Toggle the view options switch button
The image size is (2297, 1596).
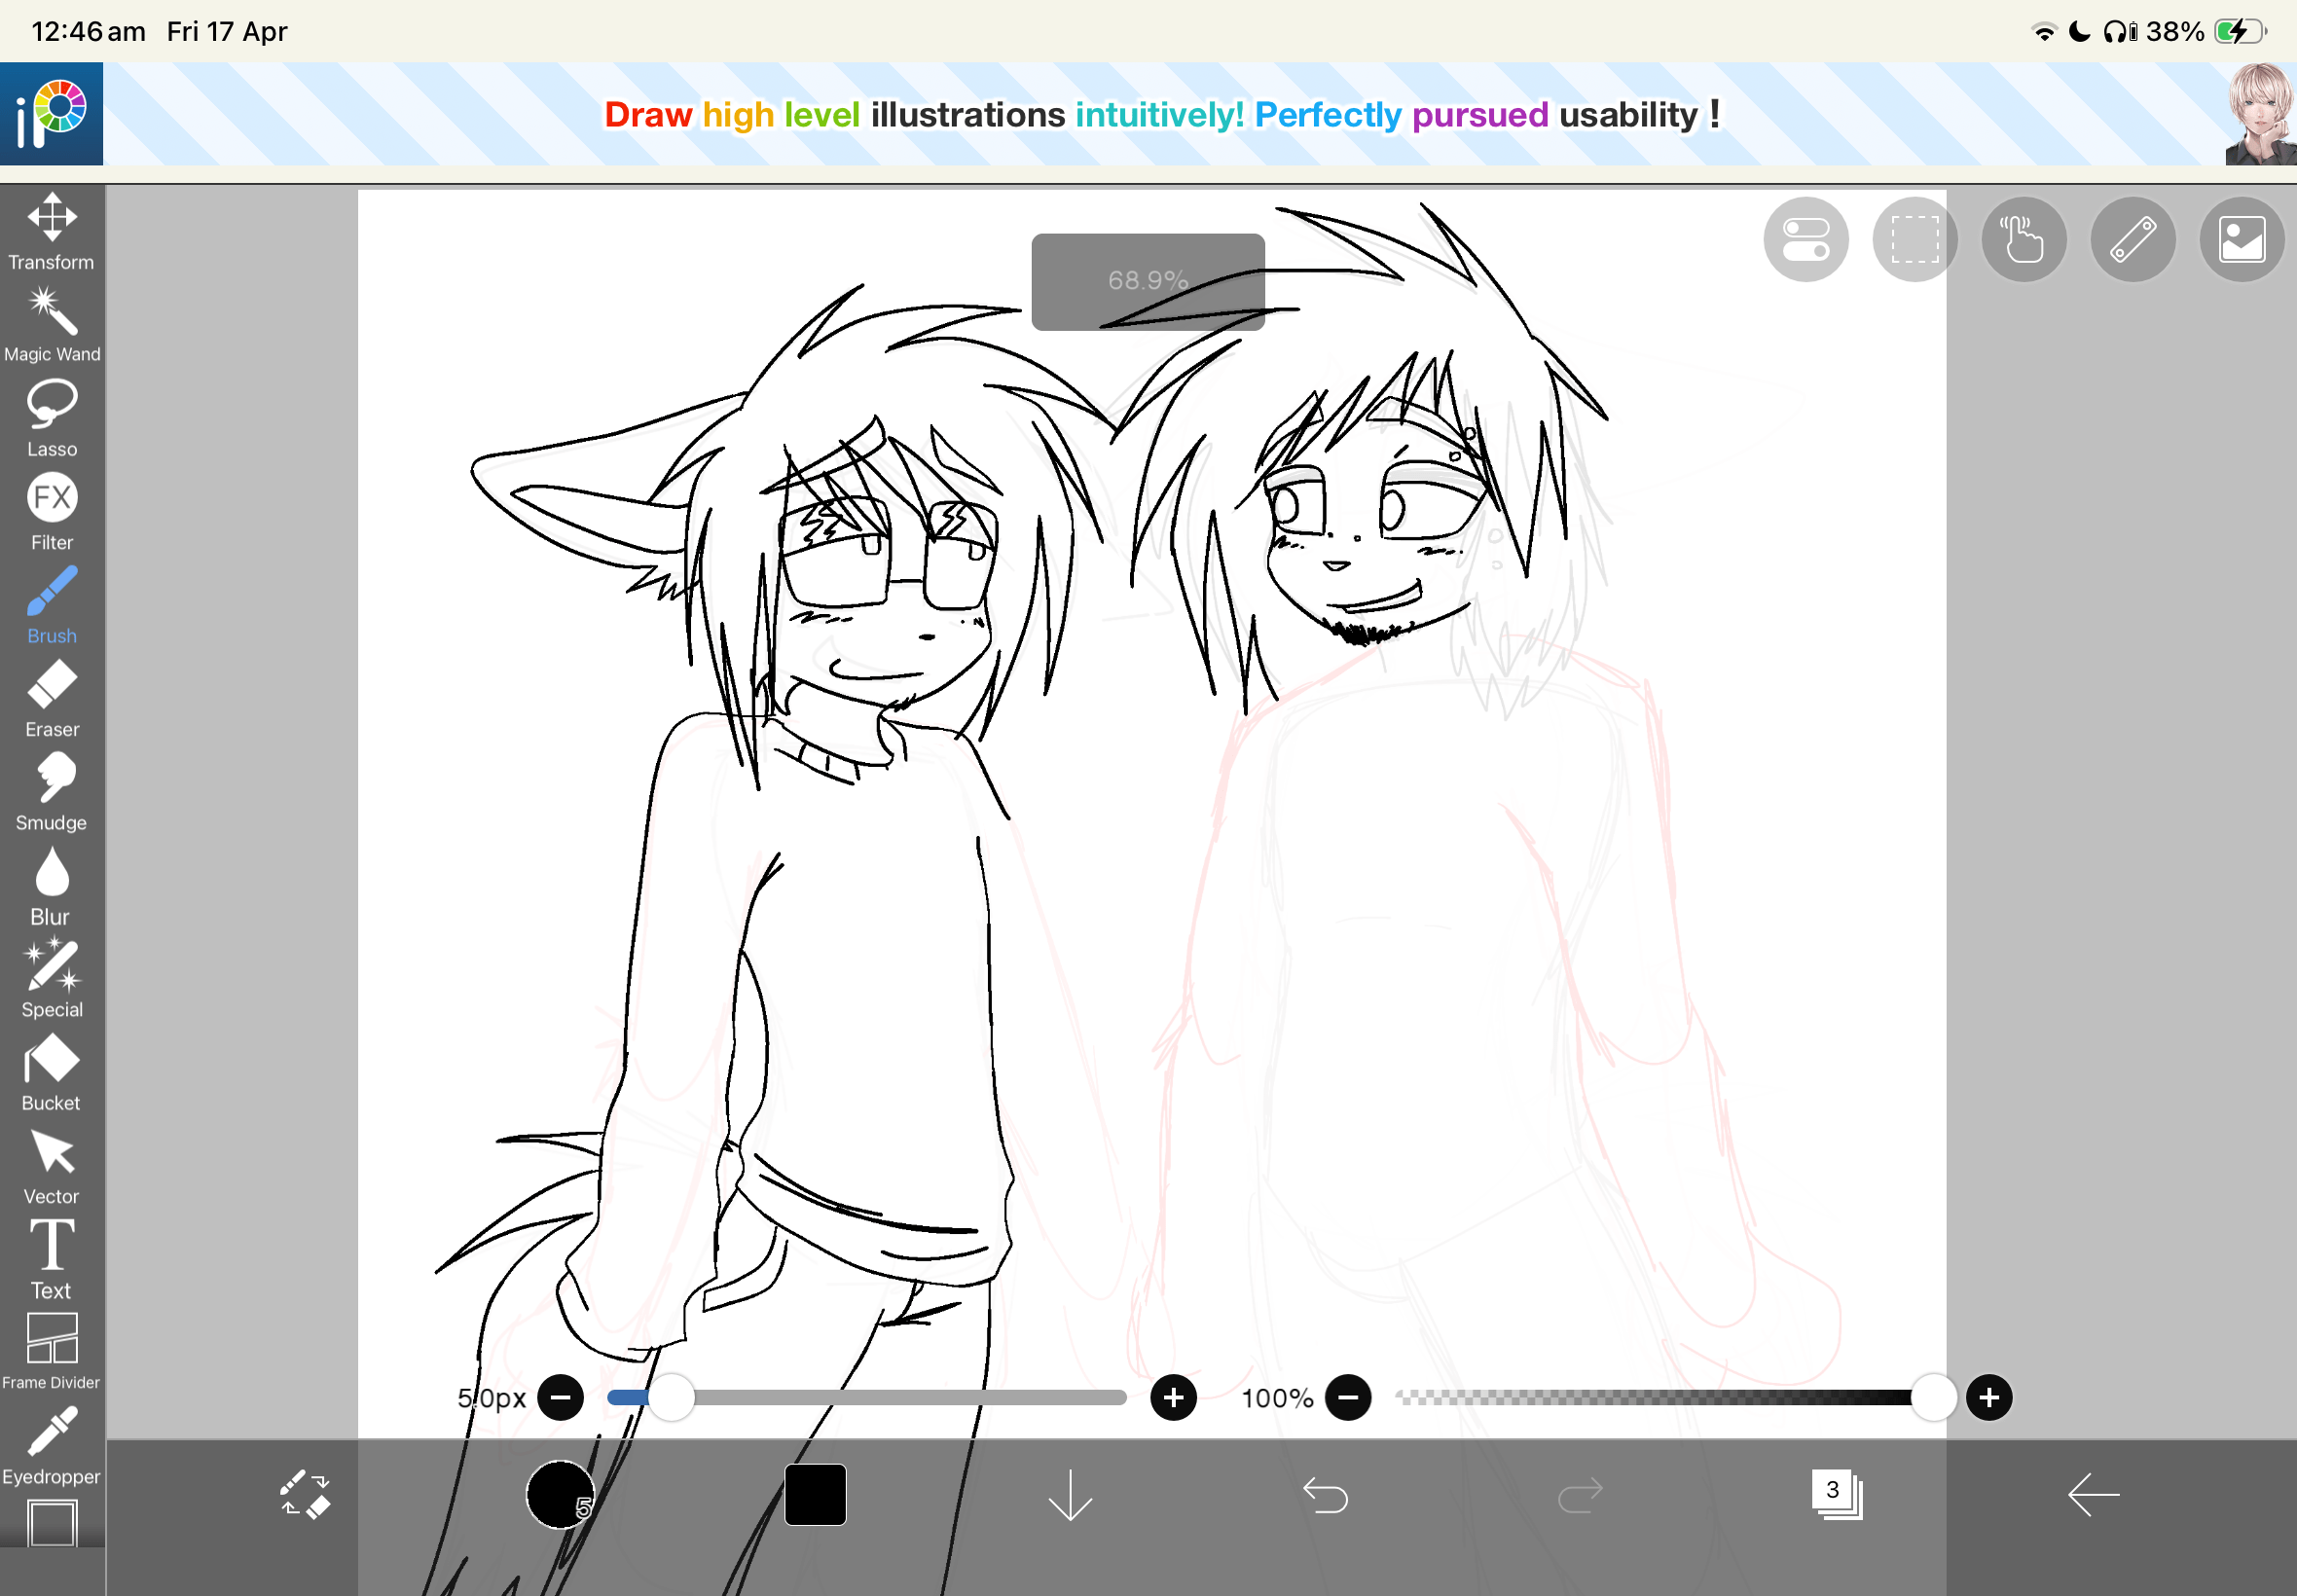click(1805, 240)
